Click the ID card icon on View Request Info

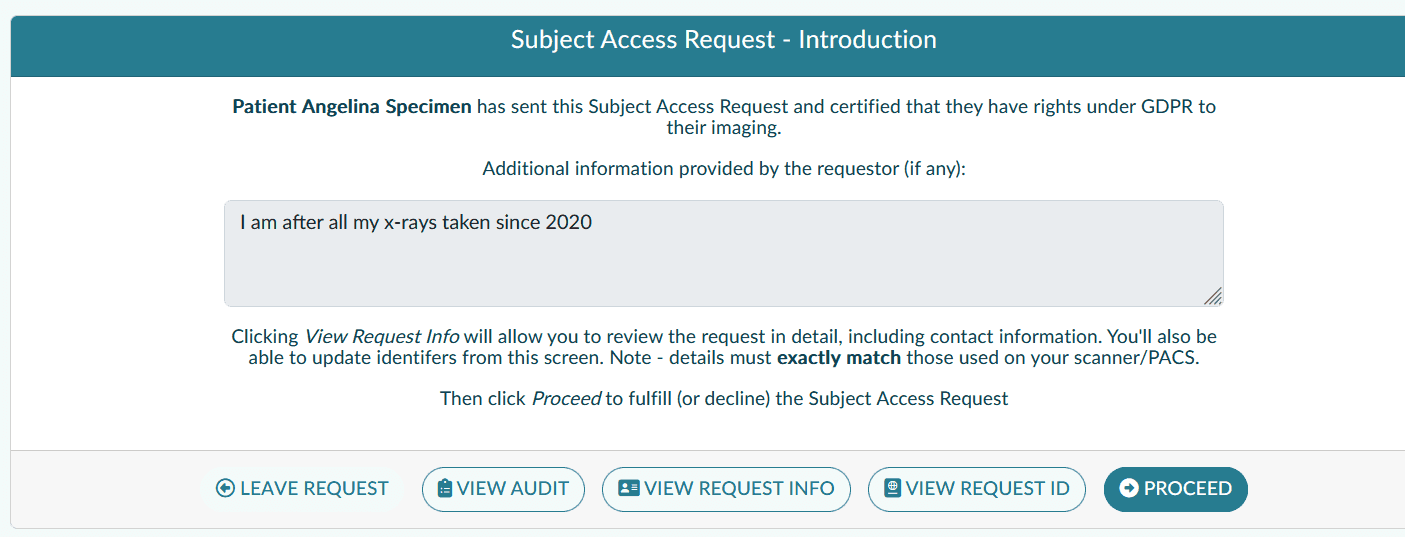pyautogui.click(x=629, y=488)
